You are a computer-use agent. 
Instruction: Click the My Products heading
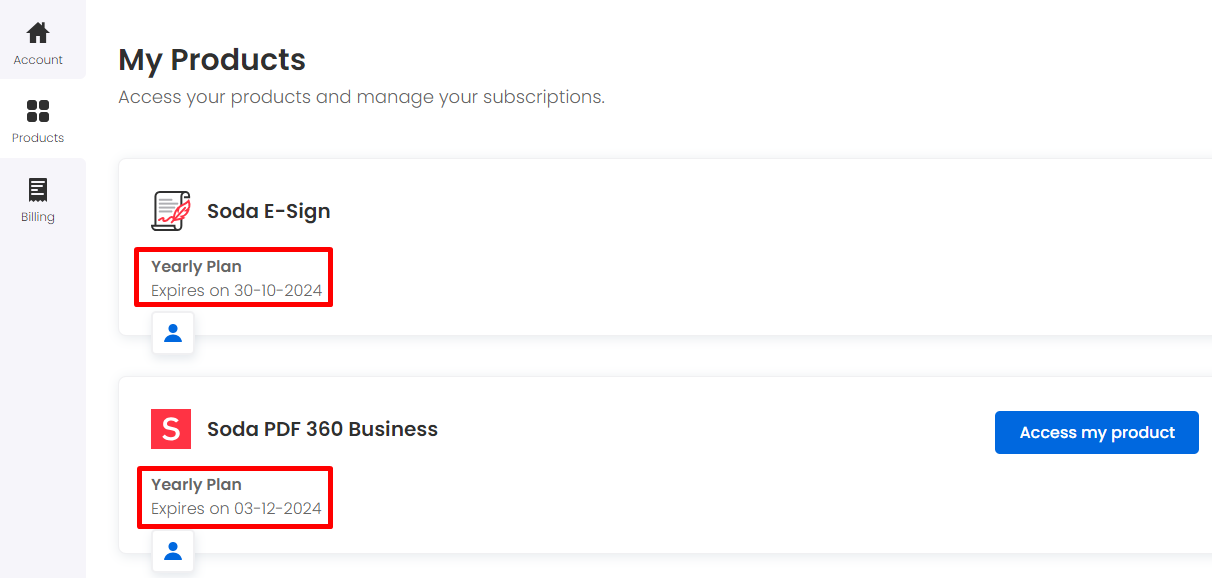click(x=212, y=60)
